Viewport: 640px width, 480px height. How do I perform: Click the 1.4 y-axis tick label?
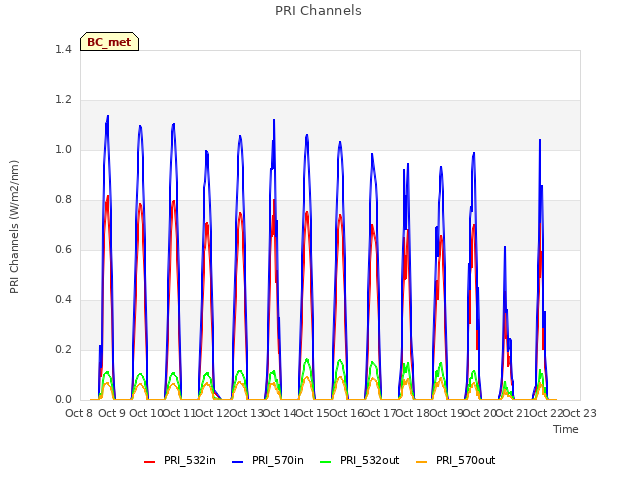click(x=63, y=49)
